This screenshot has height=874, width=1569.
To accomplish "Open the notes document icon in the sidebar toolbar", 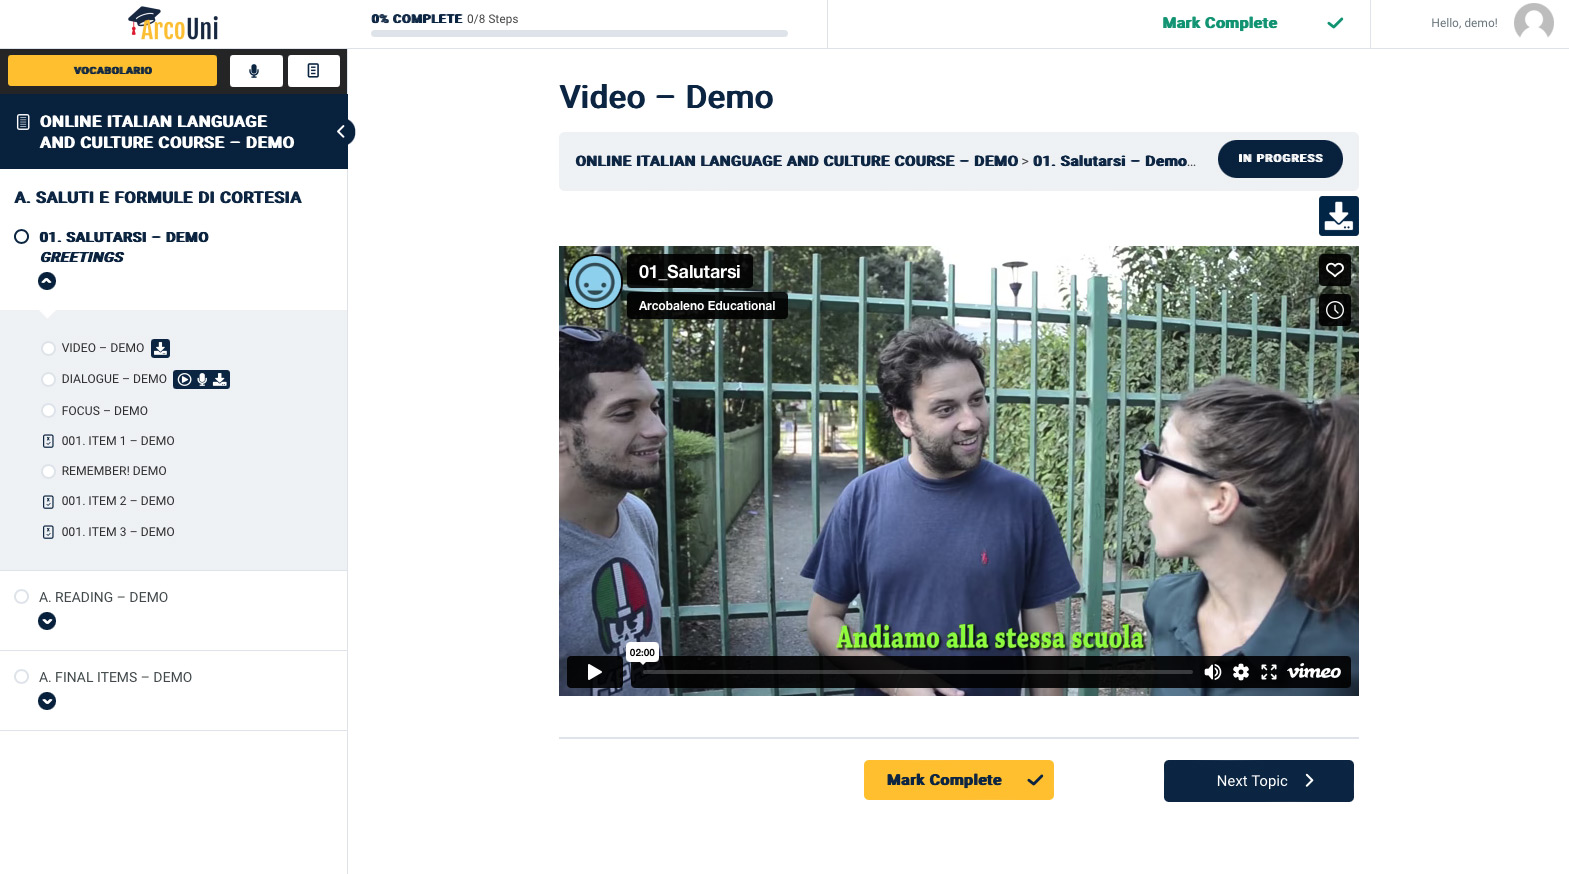I will (x=314, y=71).
